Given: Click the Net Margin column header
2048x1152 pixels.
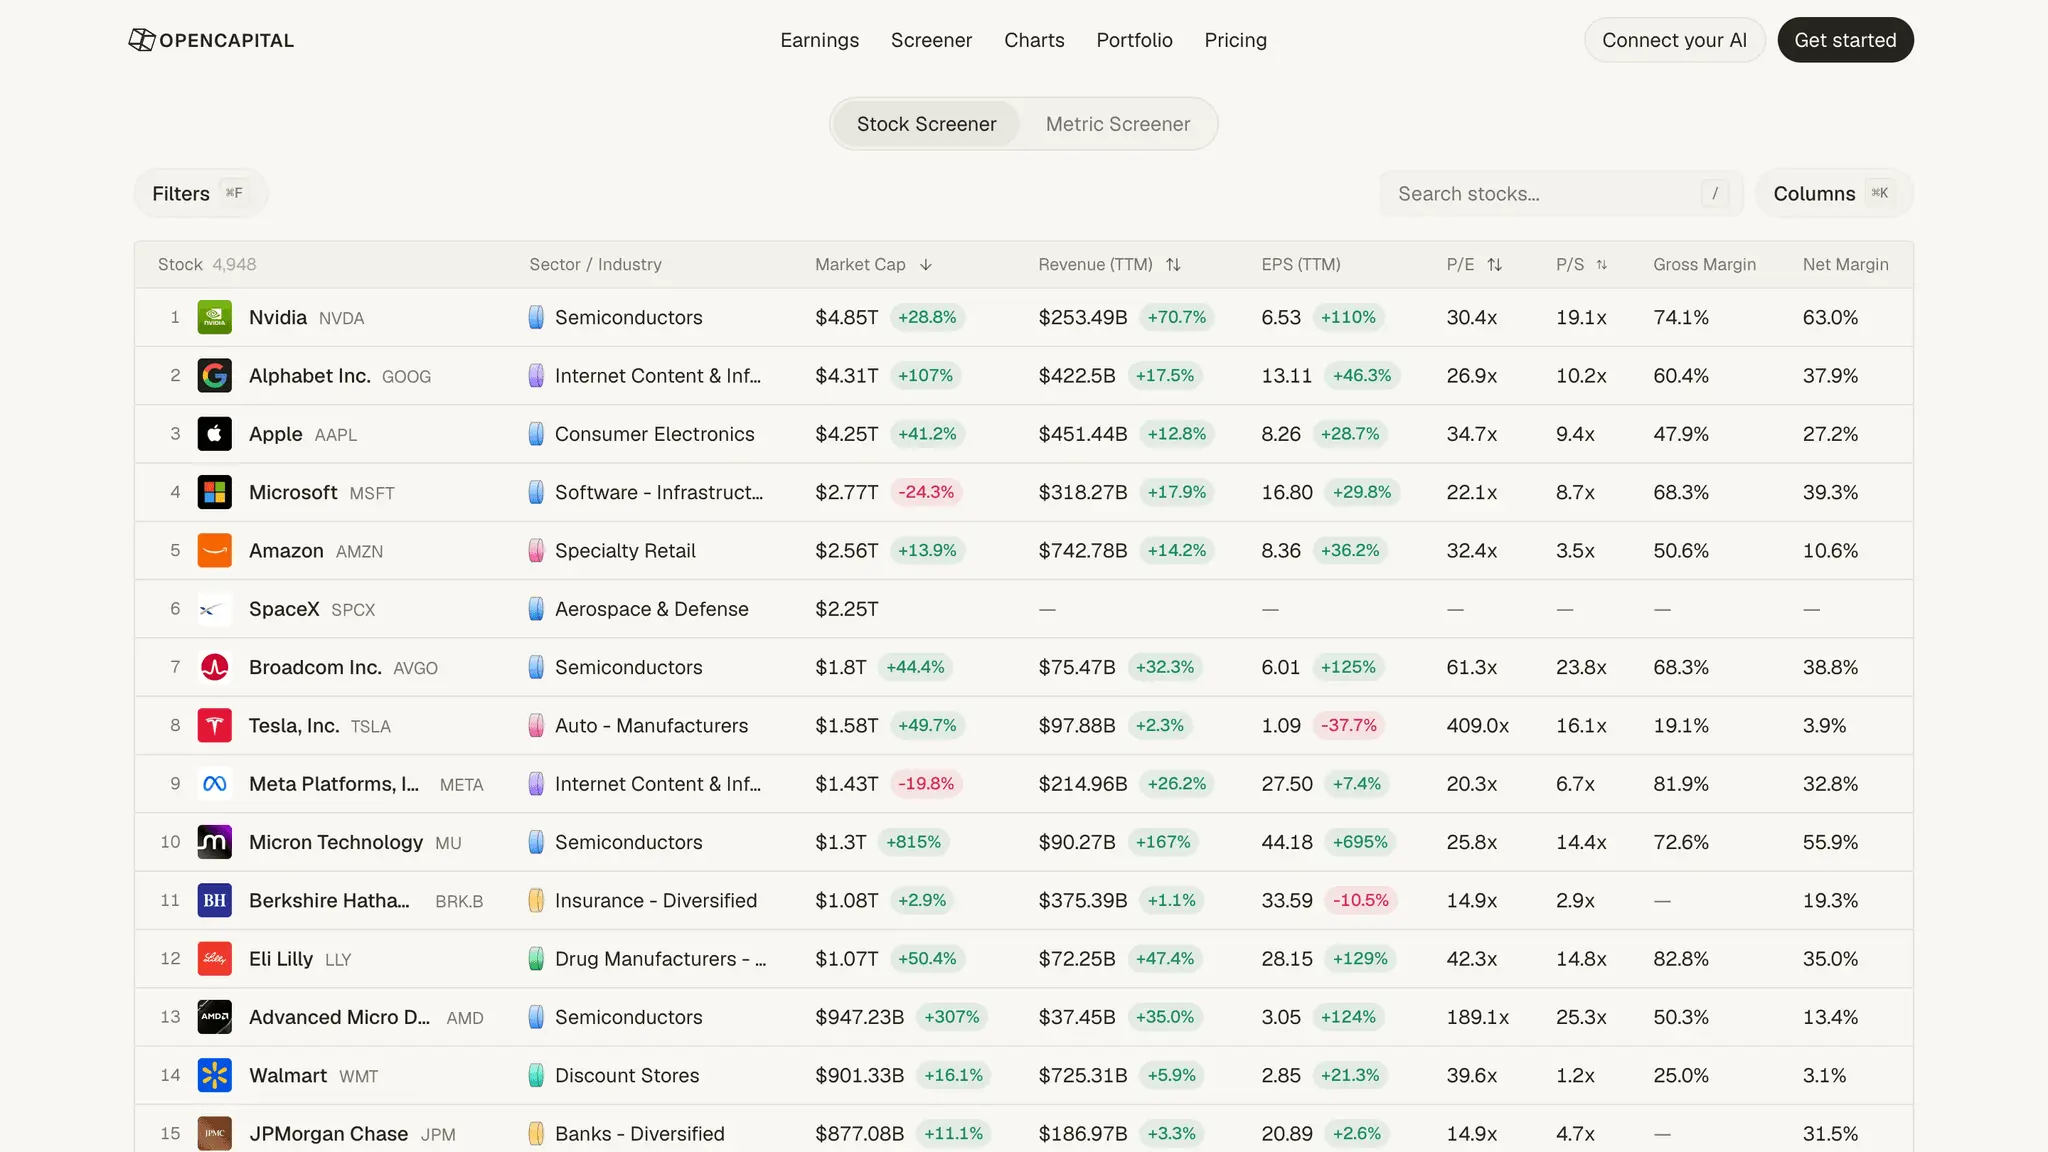Looking at the screenshot, I should 1845,265.
